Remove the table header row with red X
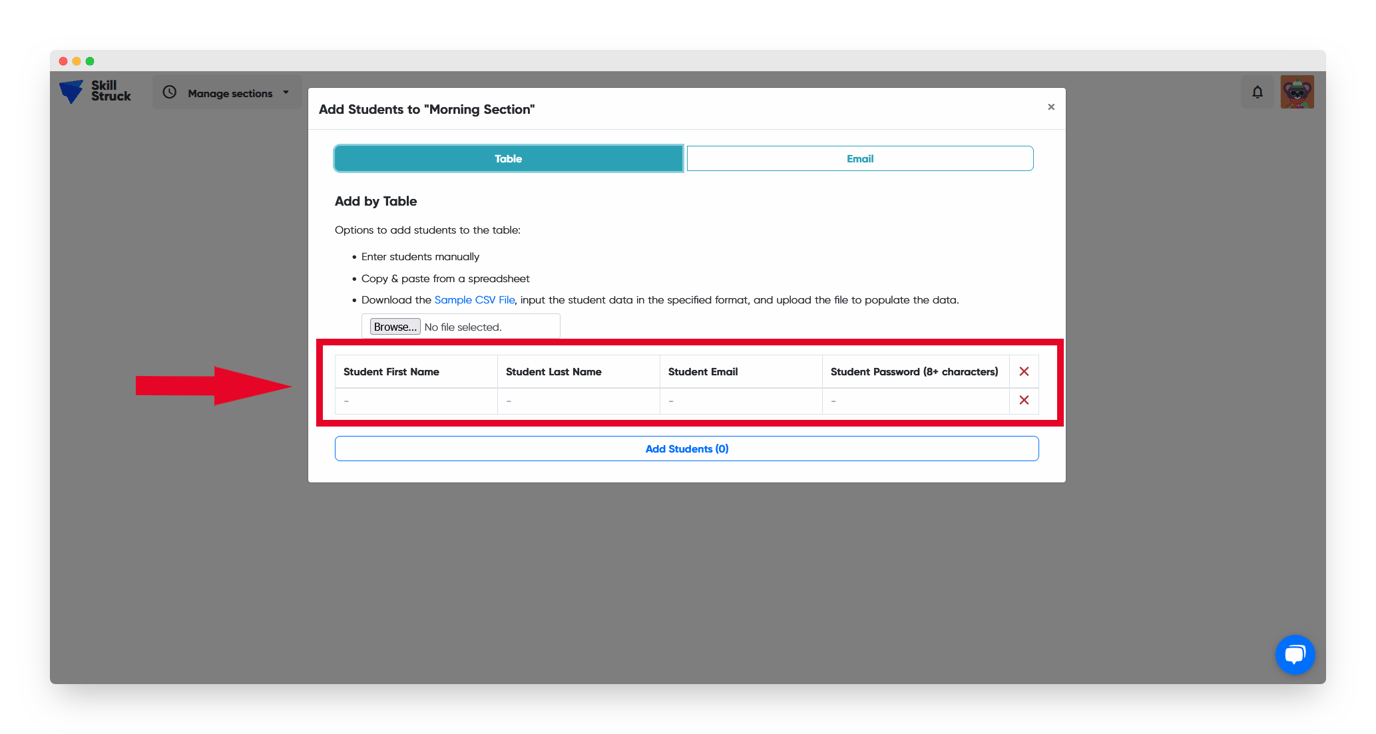This screenshot has width=1376, height=734. point(1023,371)
